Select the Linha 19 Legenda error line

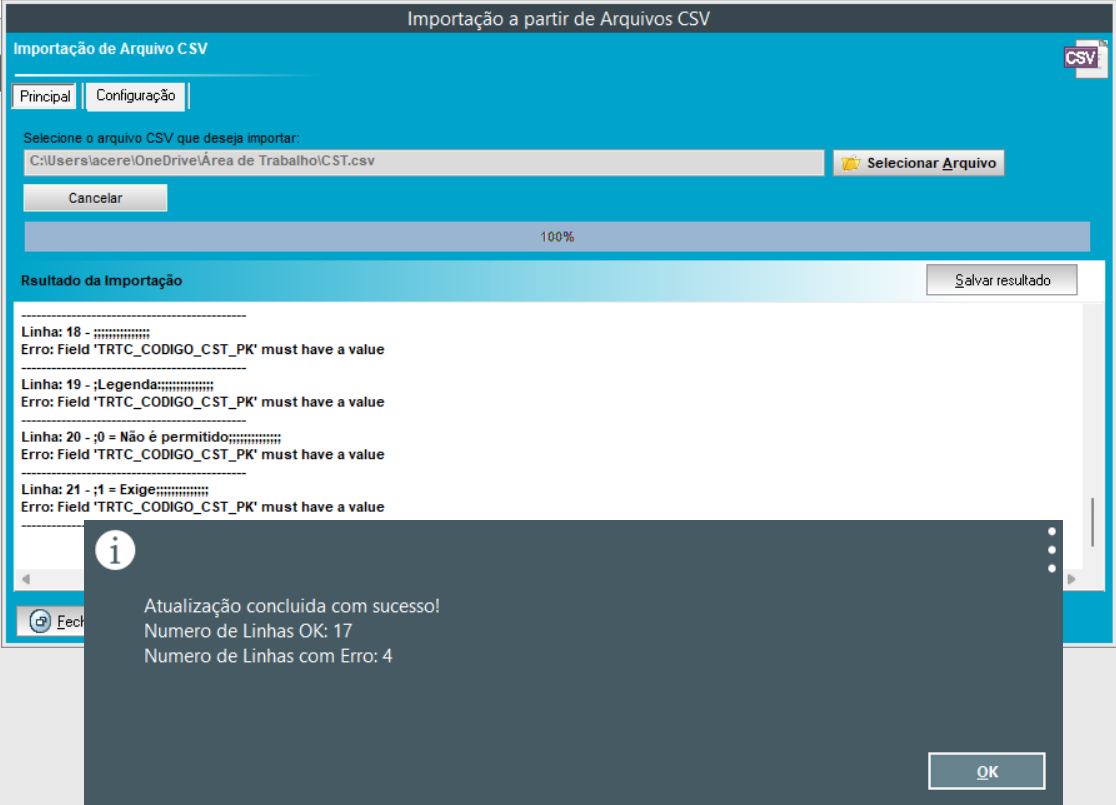[117, 384]
